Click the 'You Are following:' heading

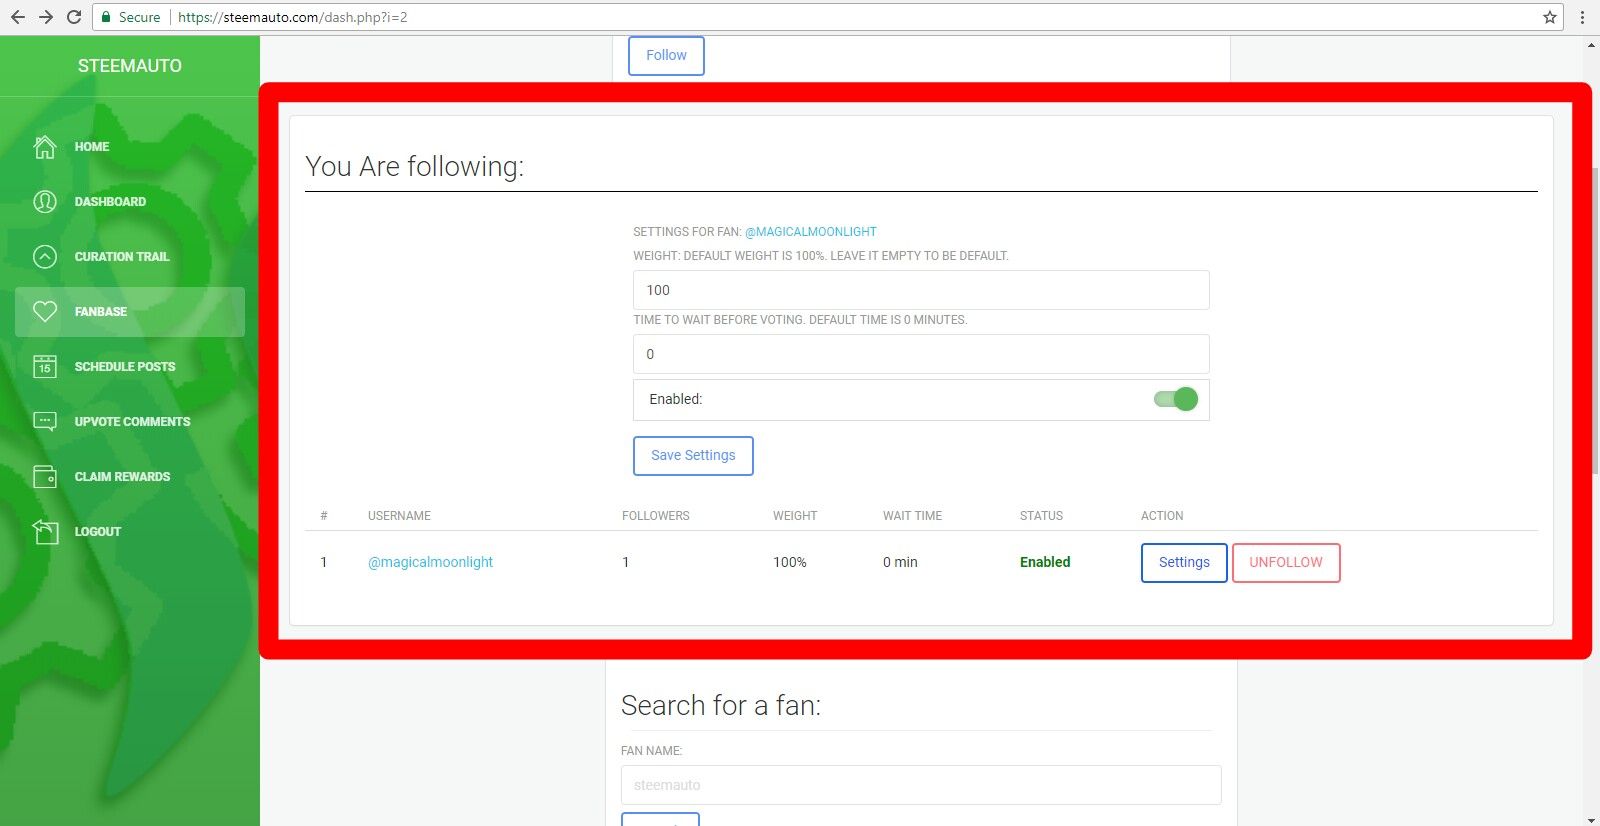click(414, 166)
